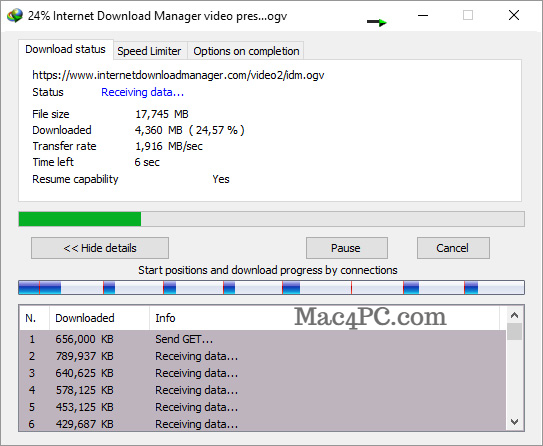Viewport: 543px width, 446px height.
Task: Click the Resume capability Yes value
Action: [221, 179]
